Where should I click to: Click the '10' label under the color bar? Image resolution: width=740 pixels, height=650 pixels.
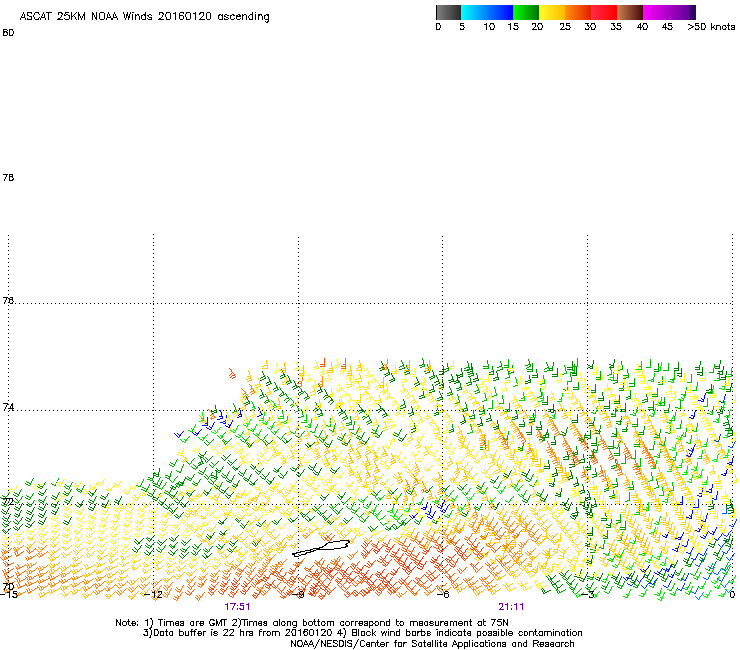[x=489, y=27]
